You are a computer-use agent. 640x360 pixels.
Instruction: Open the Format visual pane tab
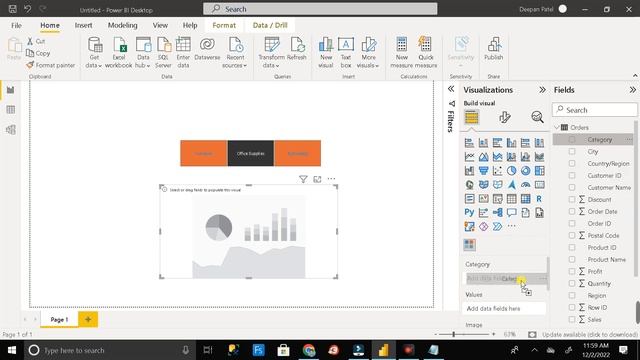(x=504, y=118)
